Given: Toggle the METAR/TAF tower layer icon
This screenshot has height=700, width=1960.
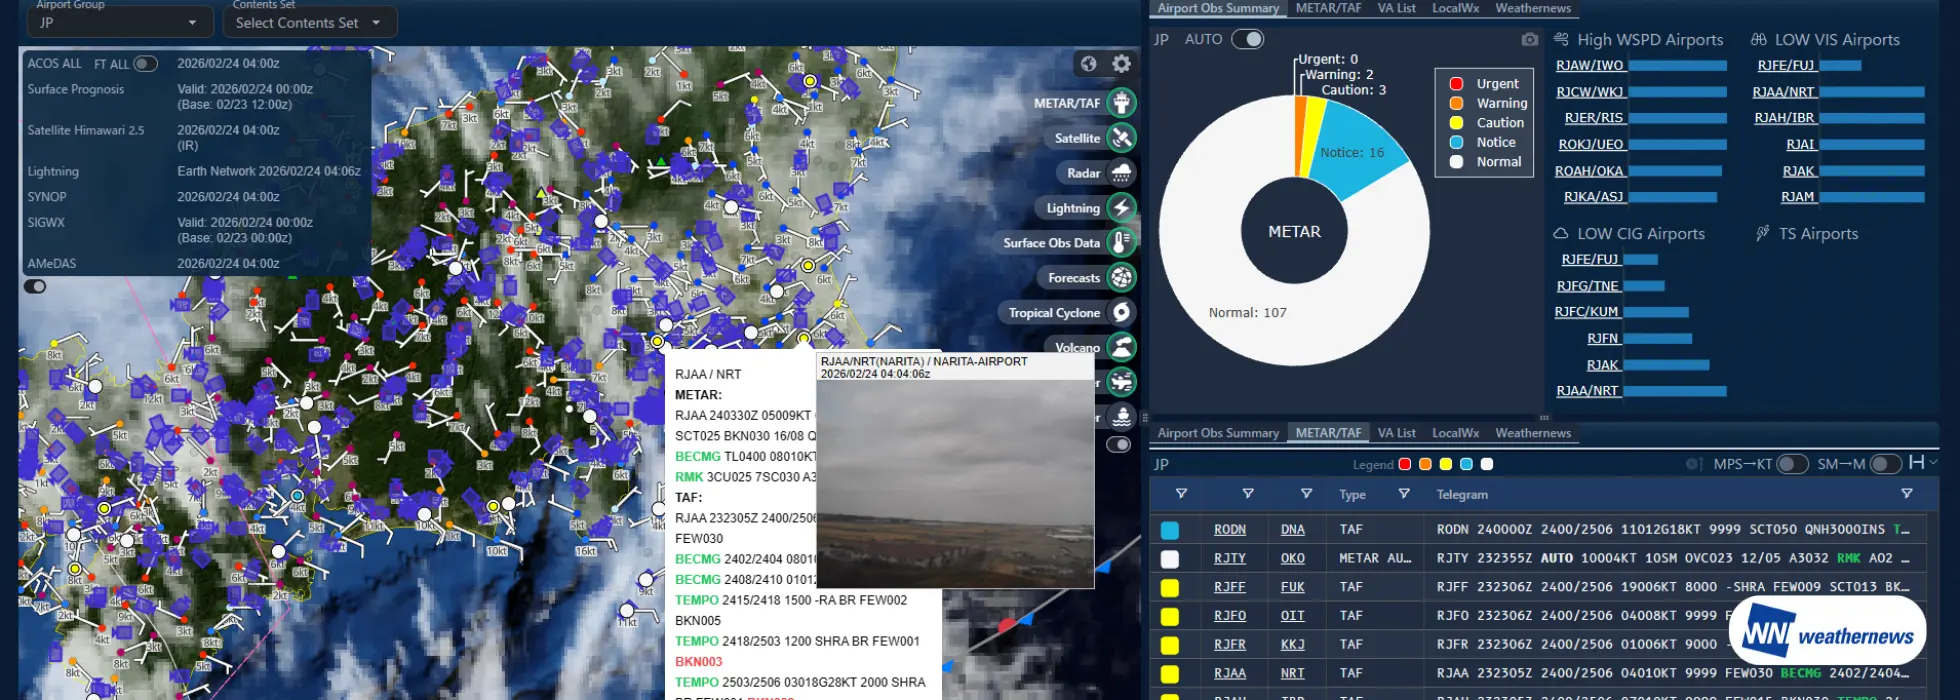Looking at the screenshot, I should pyautogui.click(x=1122, y=103).
